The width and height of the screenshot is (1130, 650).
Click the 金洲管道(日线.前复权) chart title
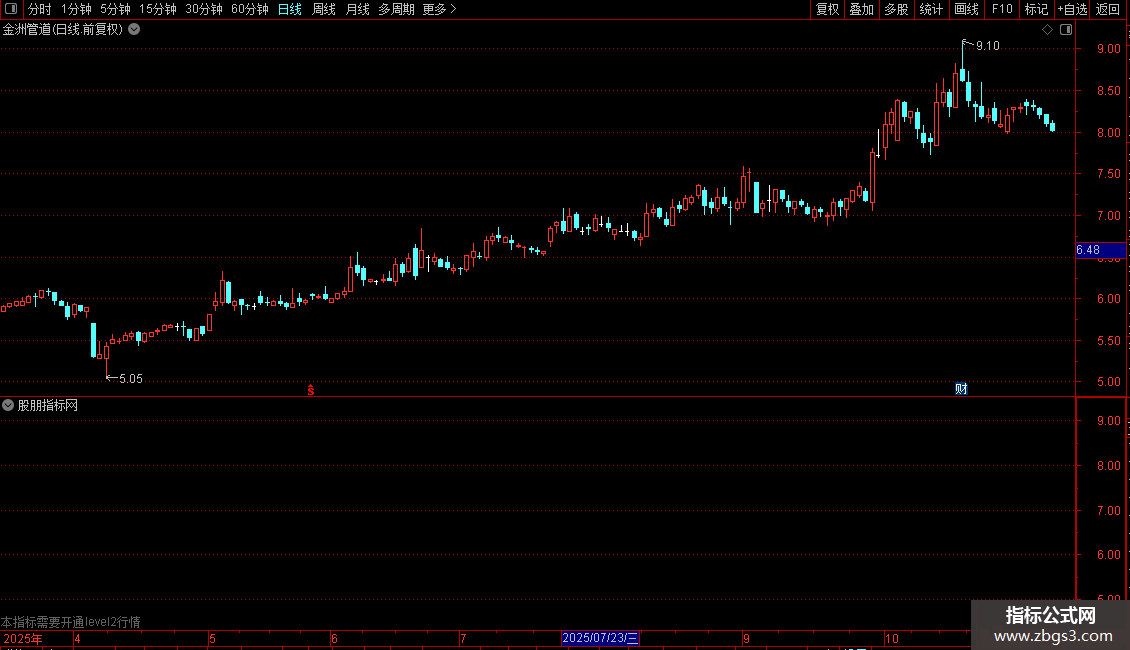click(x=63, y=30)
